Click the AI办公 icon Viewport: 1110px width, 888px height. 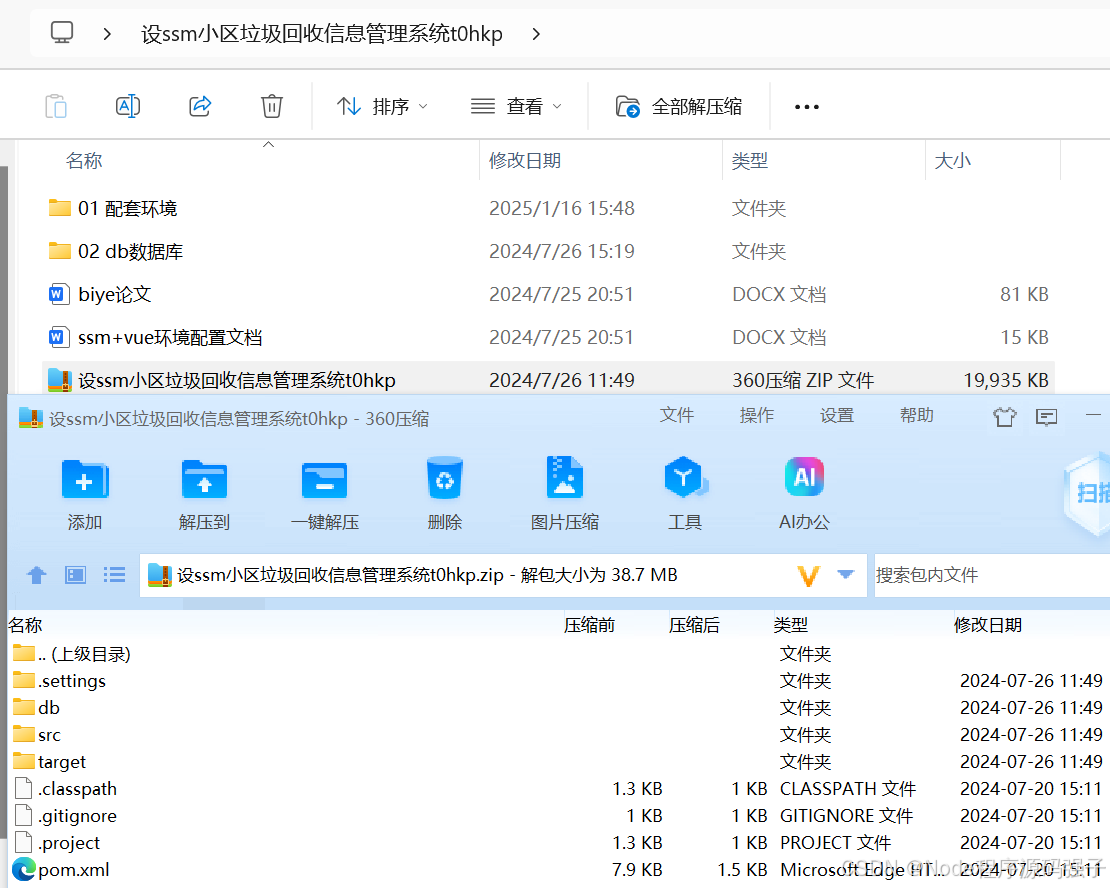[x=804, y=494]
